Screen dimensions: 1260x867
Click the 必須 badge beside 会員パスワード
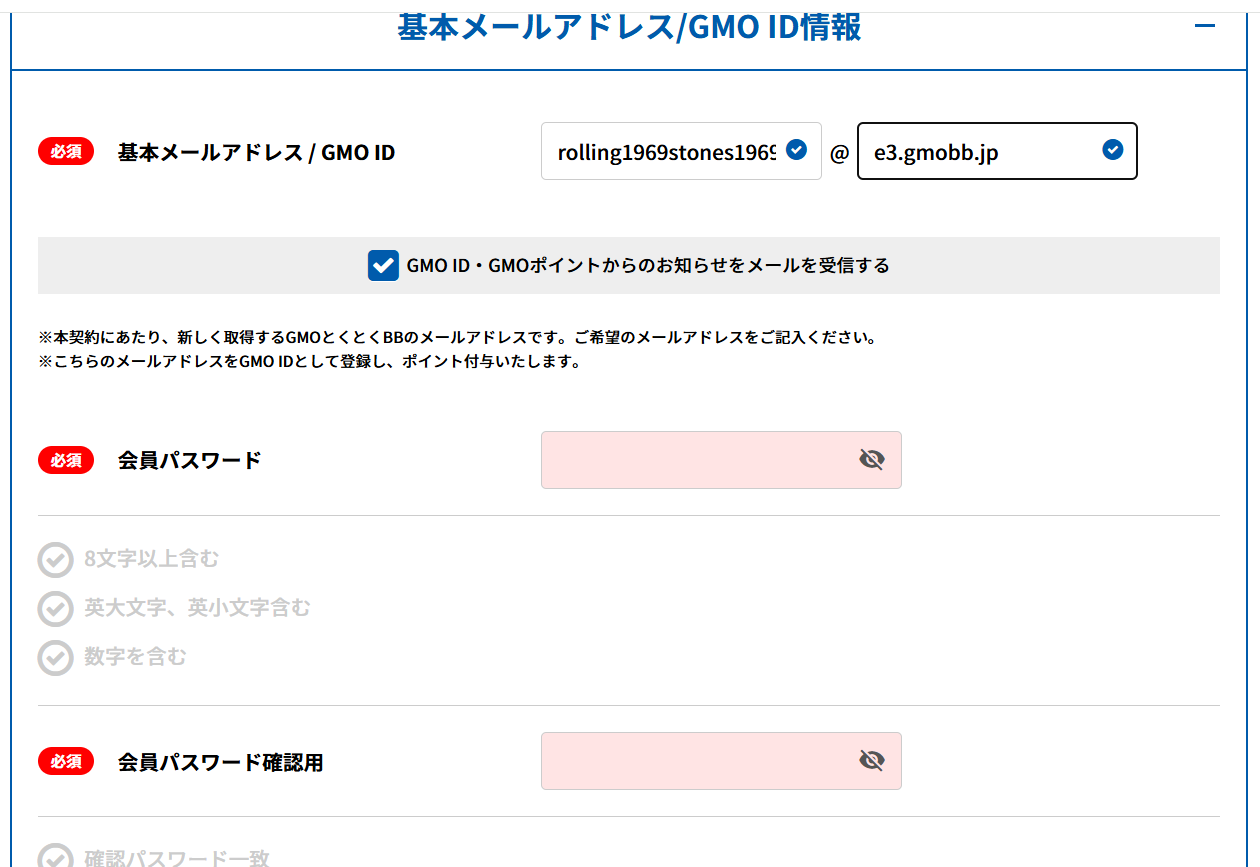[x=66, y=460]
